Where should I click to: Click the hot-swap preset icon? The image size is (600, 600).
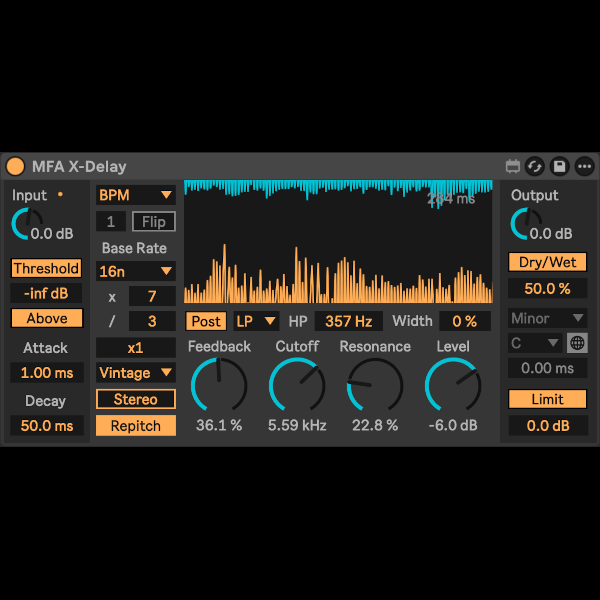535,166
